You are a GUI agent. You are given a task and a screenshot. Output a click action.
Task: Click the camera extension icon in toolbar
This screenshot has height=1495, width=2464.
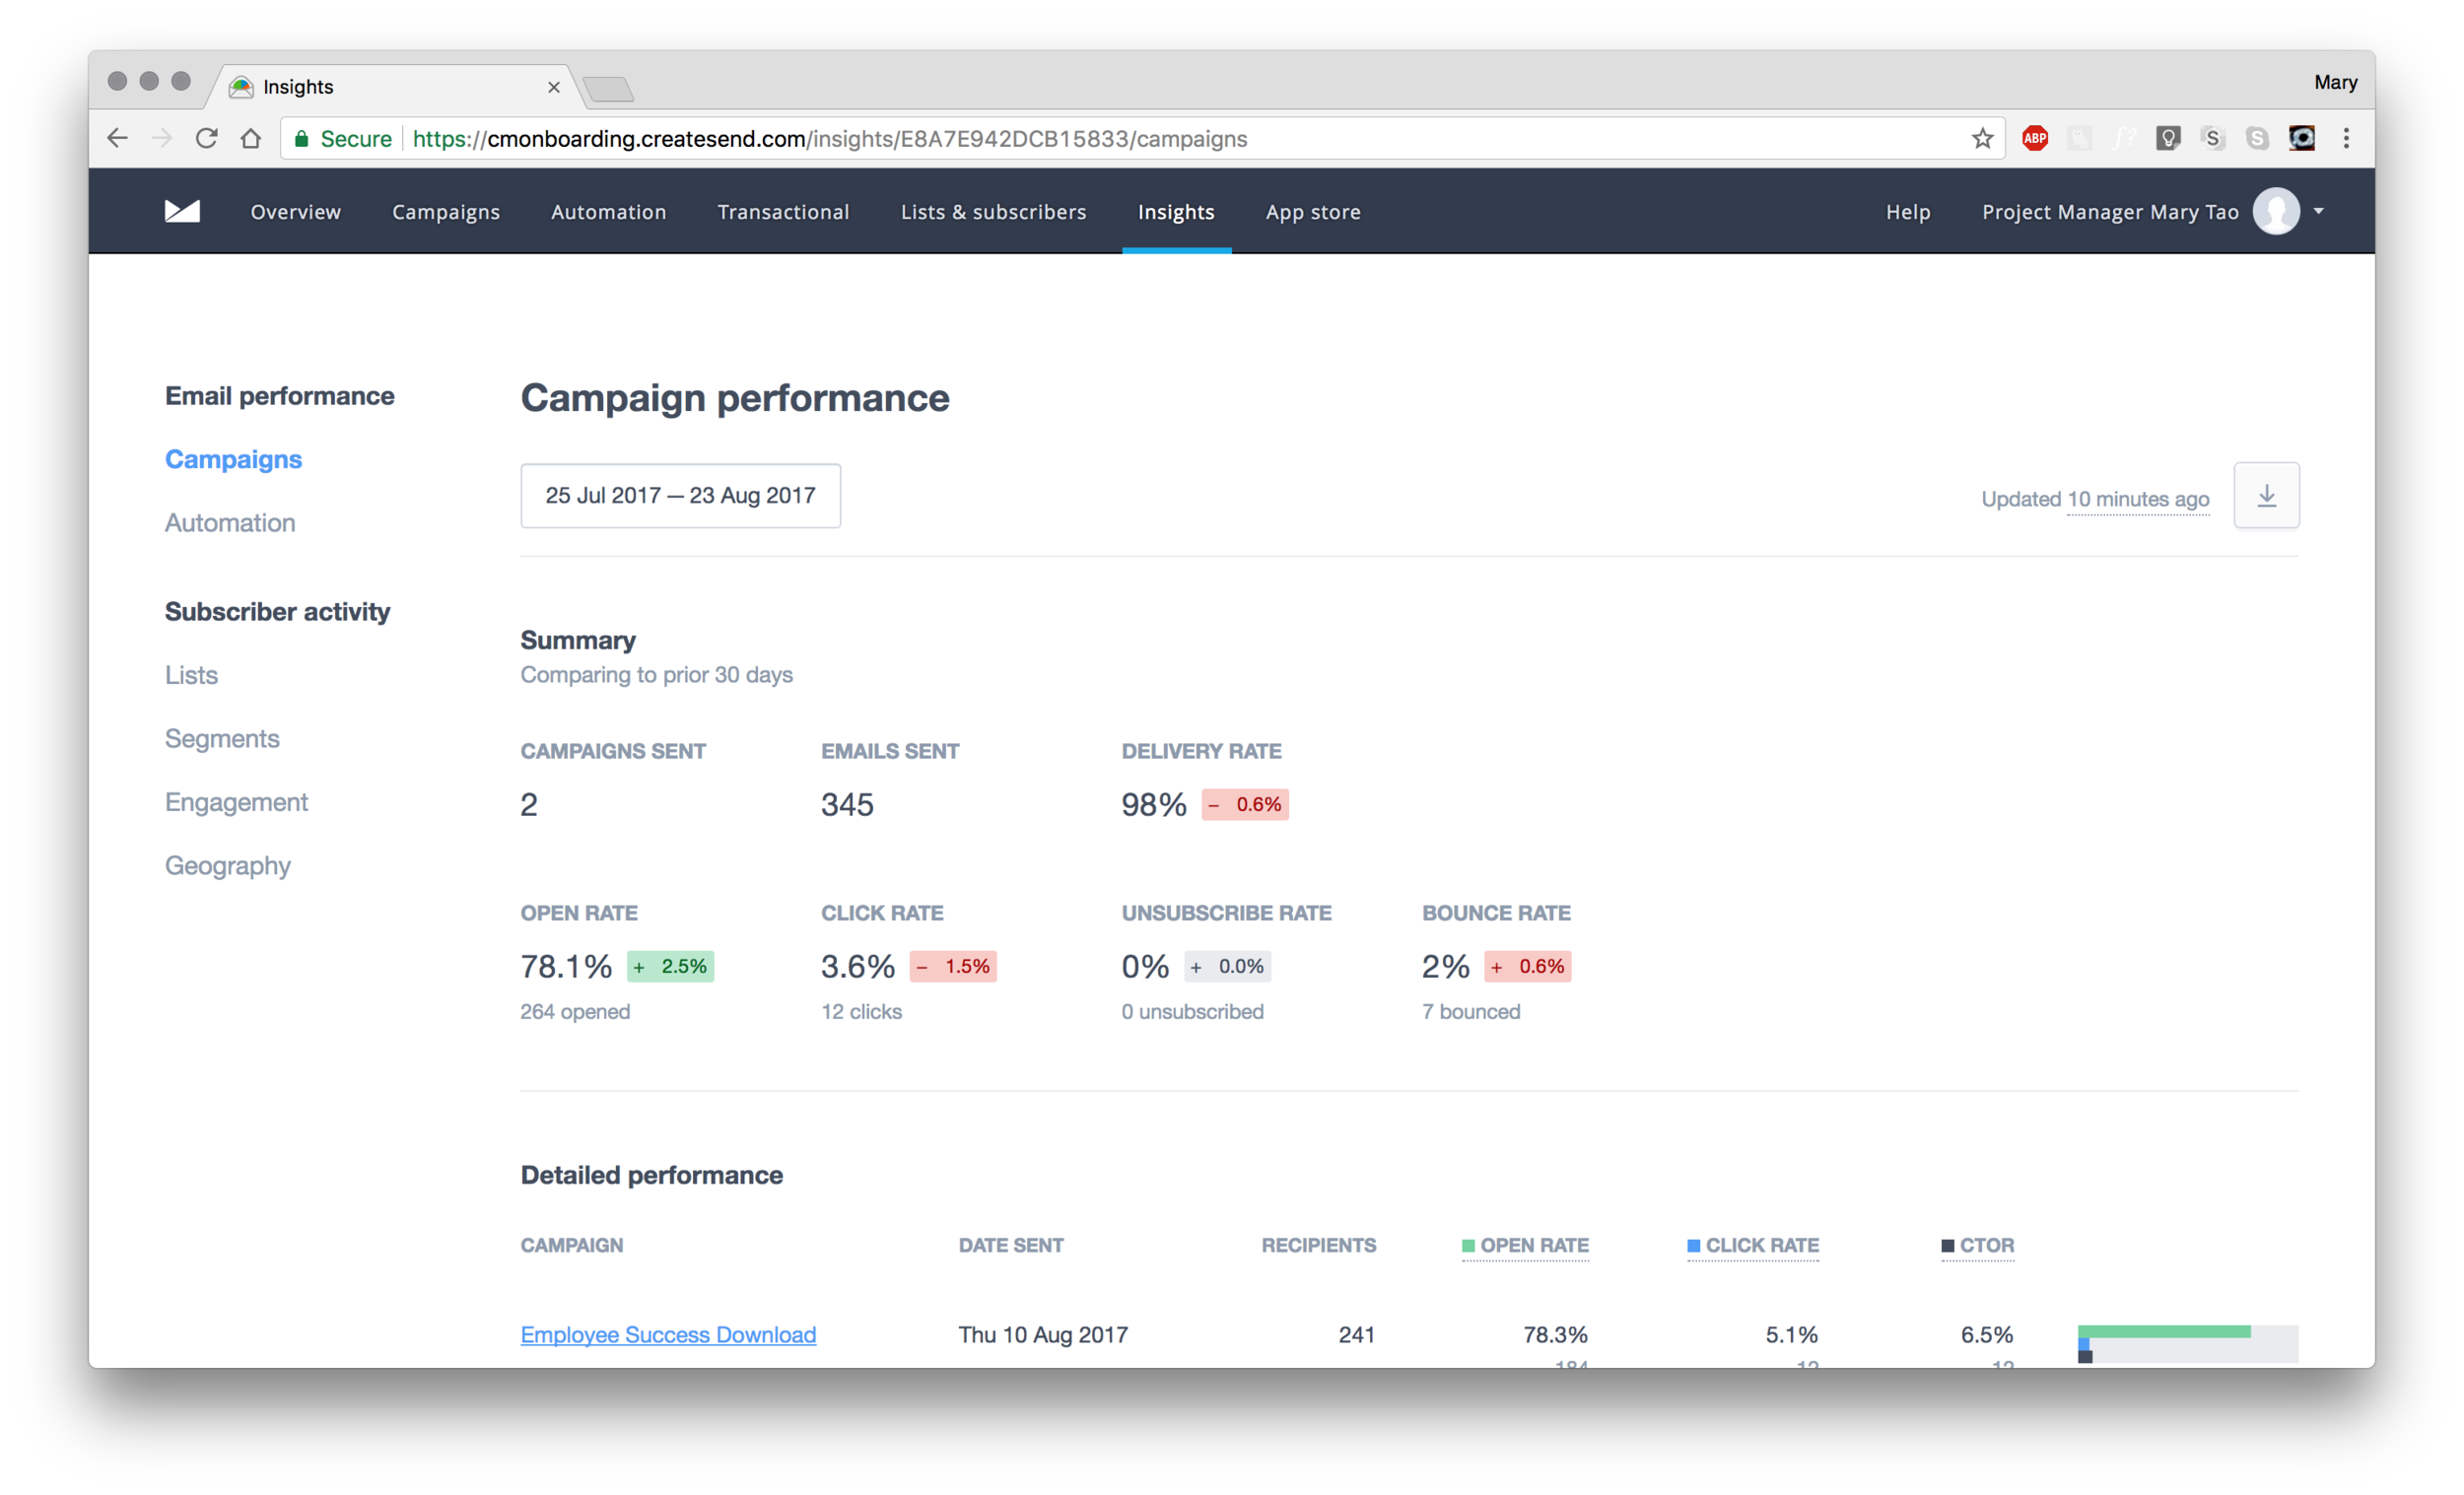point(2302,138)
